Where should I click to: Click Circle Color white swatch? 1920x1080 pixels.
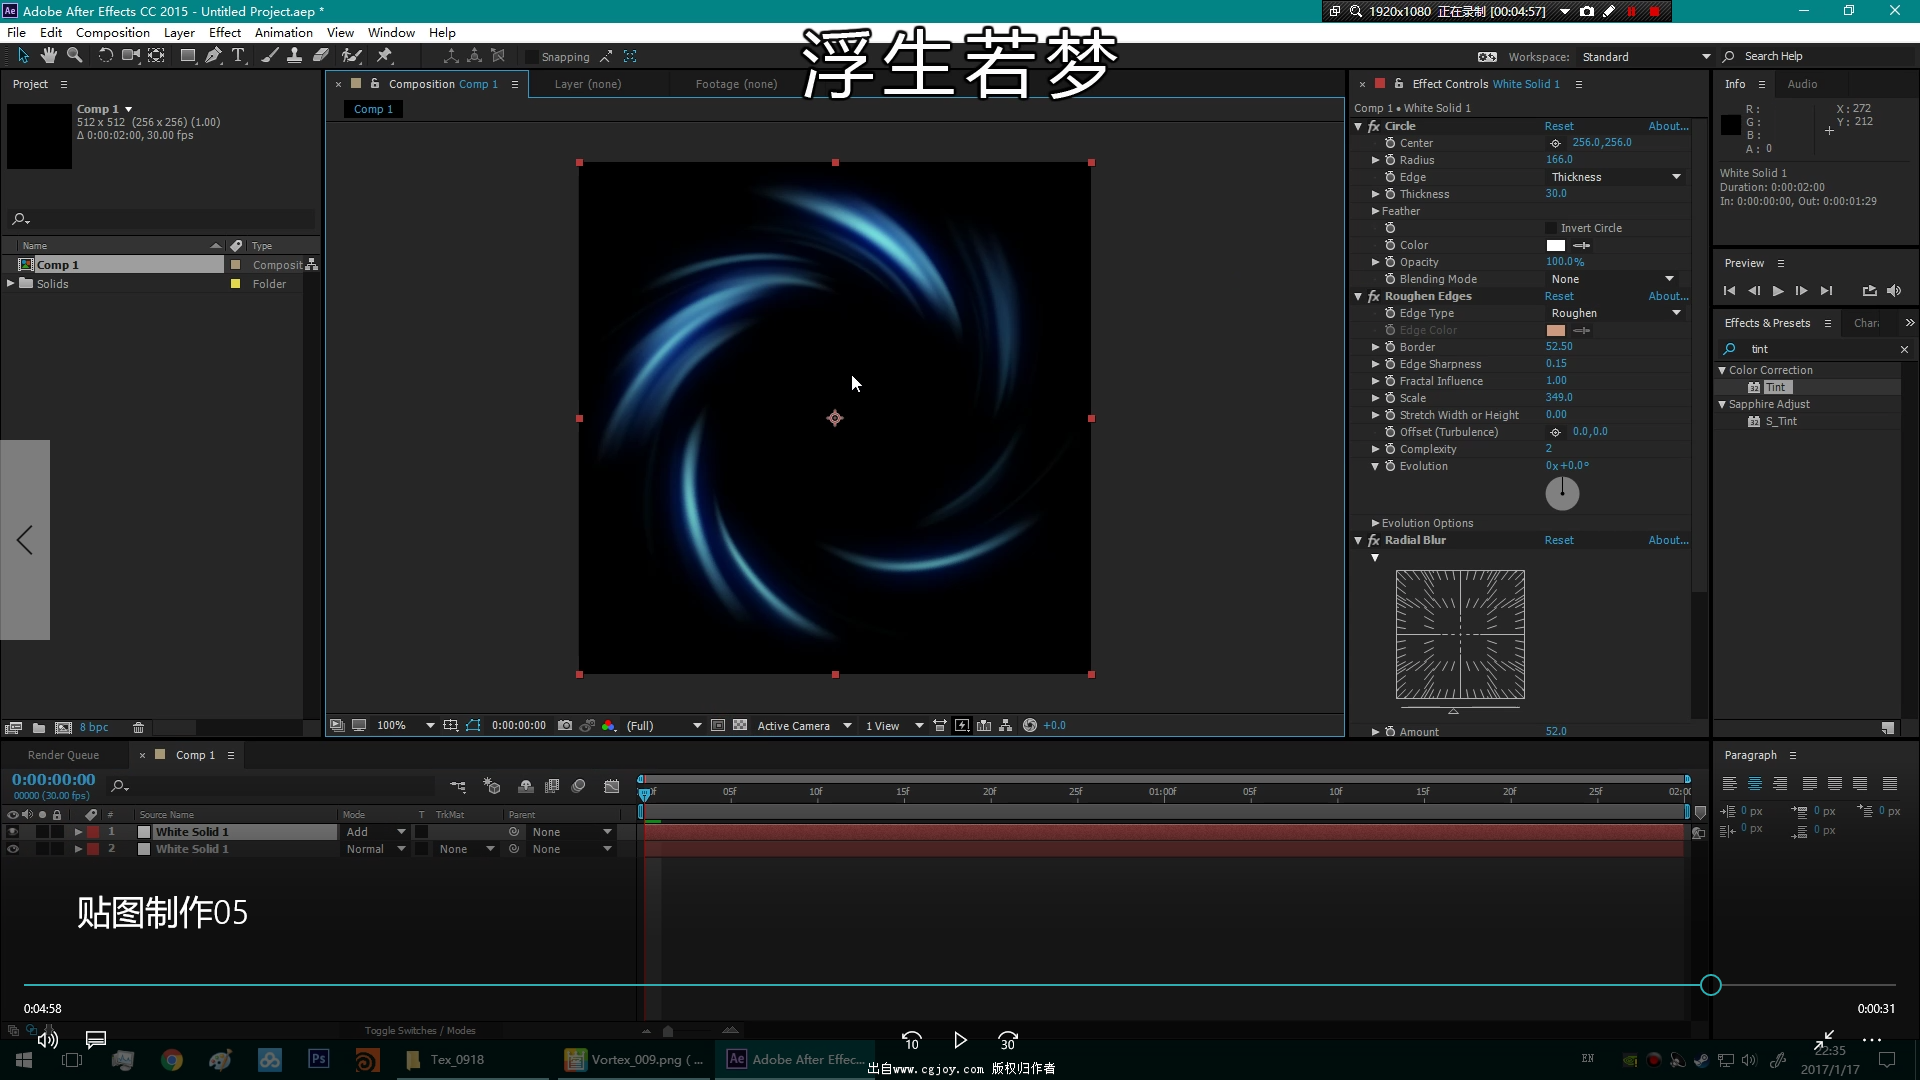pyautogui.click(x=1556, y=245)
